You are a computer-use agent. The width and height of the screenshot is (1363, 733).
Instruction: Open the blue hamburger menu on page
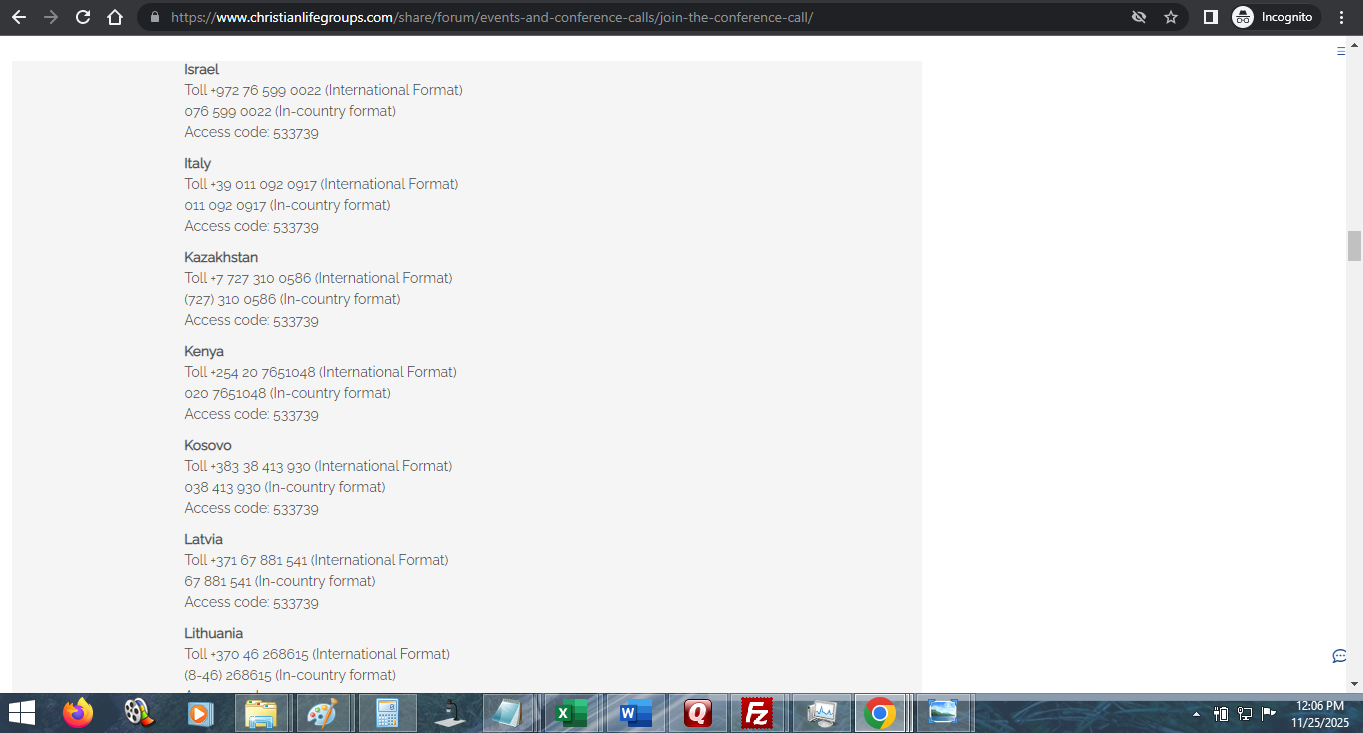1341,51
